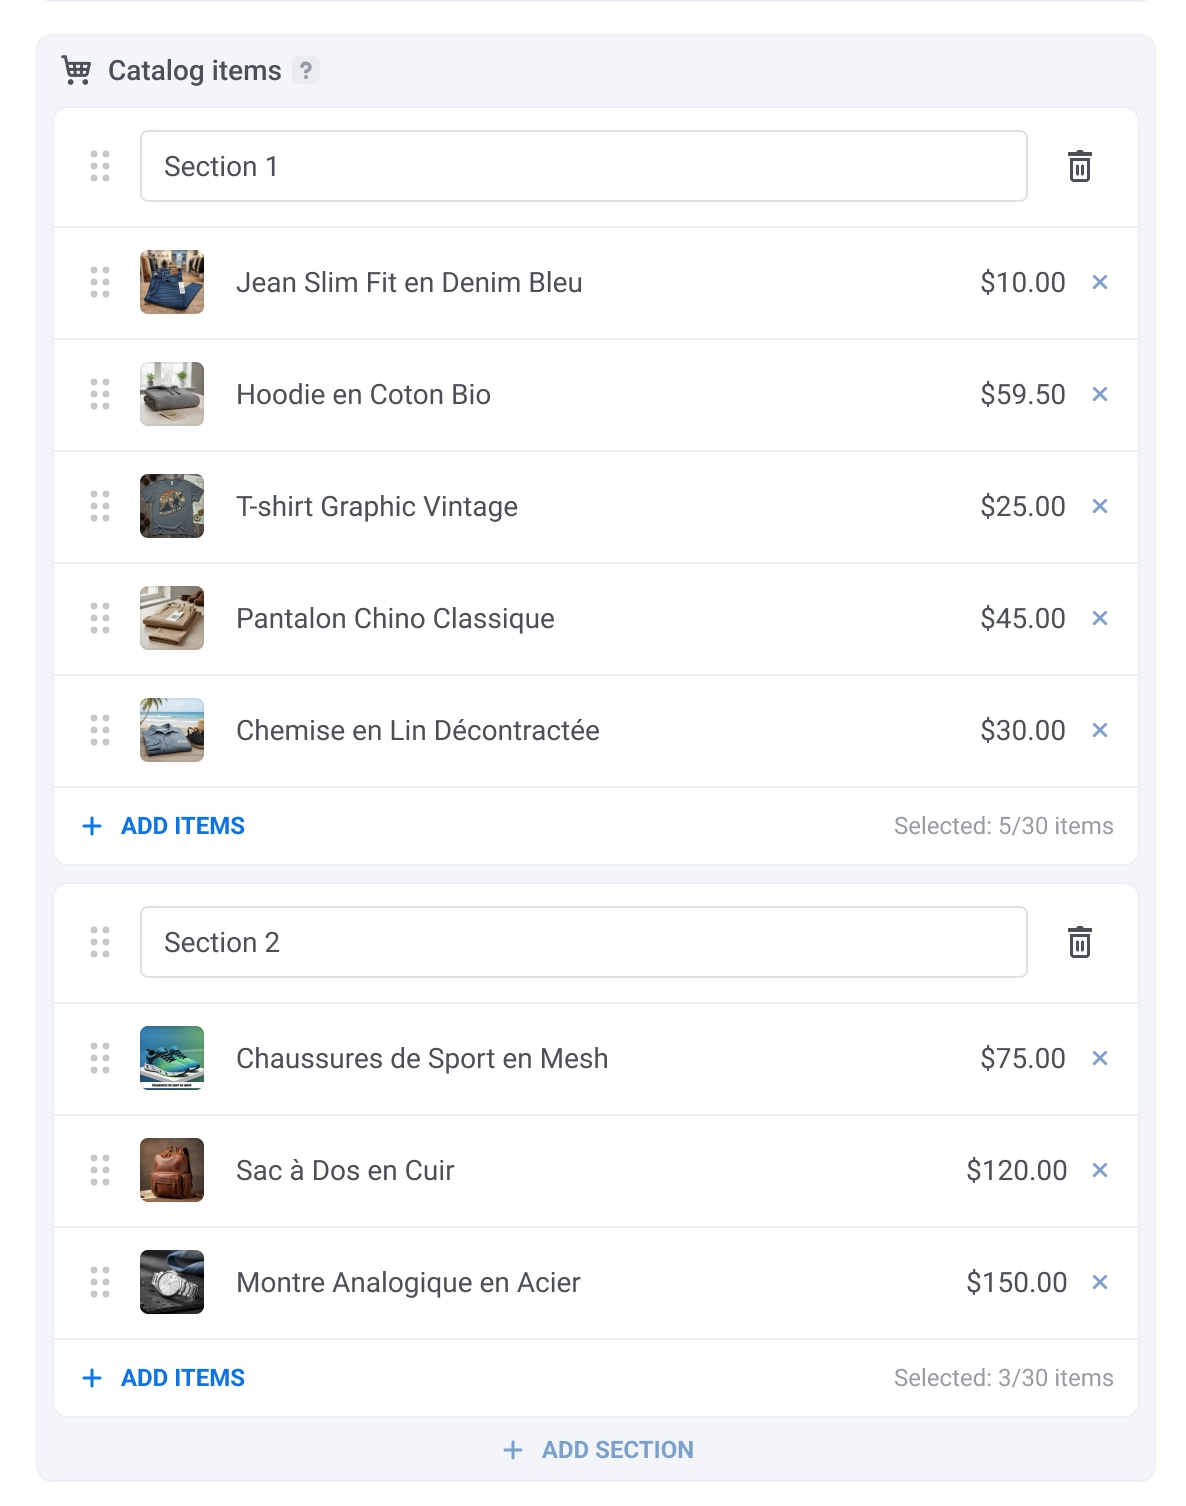Delete Section 2 with trash icon

1079,942
